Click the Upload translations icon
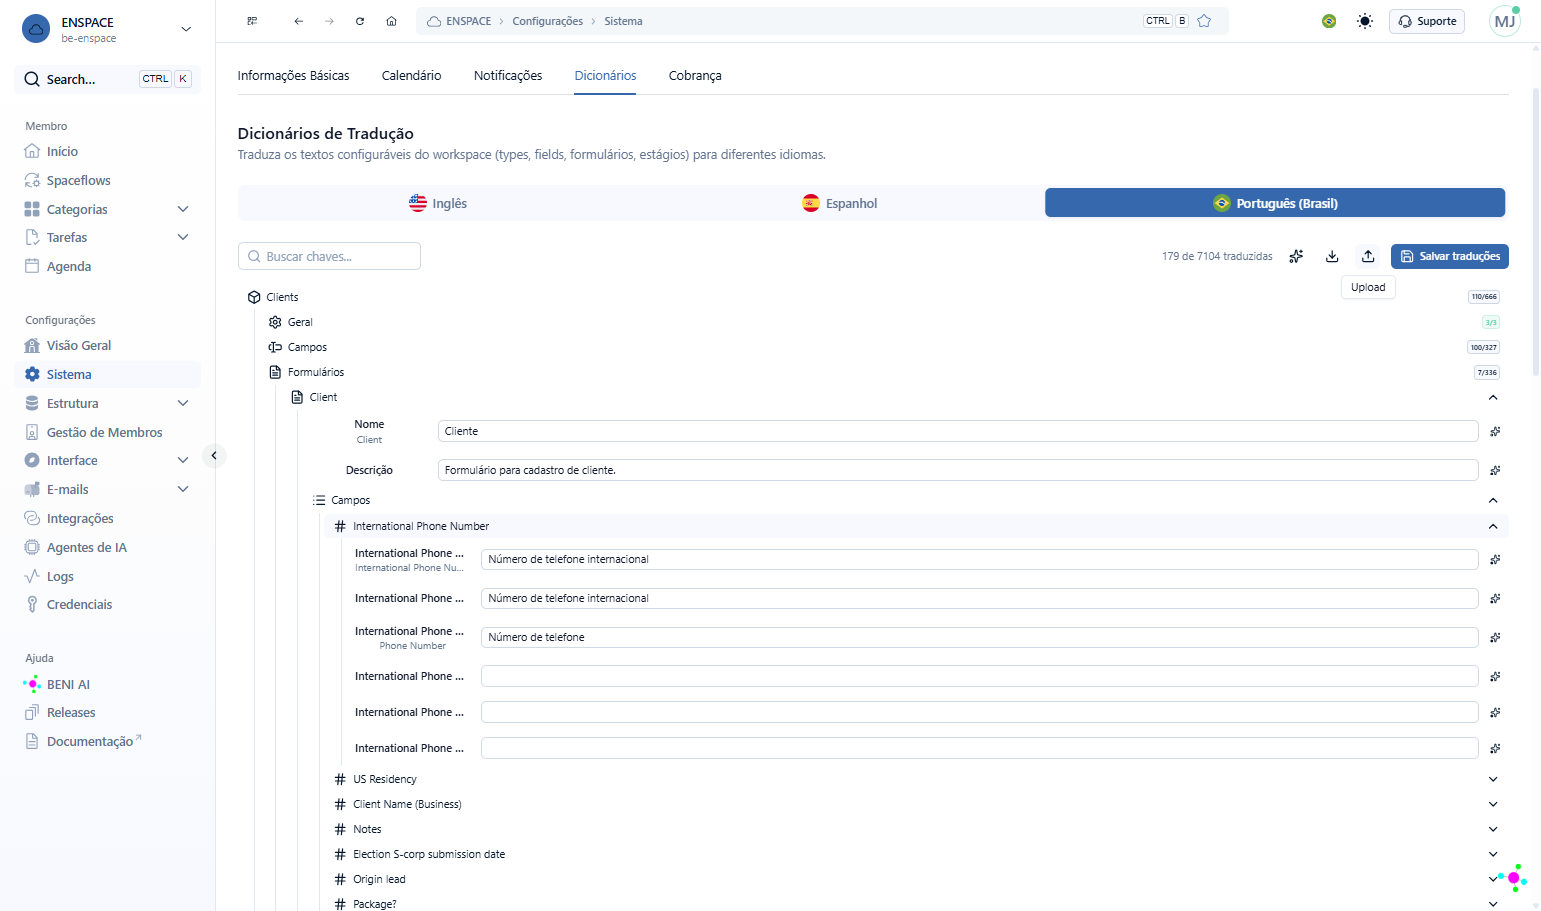1541x911 pixels. (1368, 256)
